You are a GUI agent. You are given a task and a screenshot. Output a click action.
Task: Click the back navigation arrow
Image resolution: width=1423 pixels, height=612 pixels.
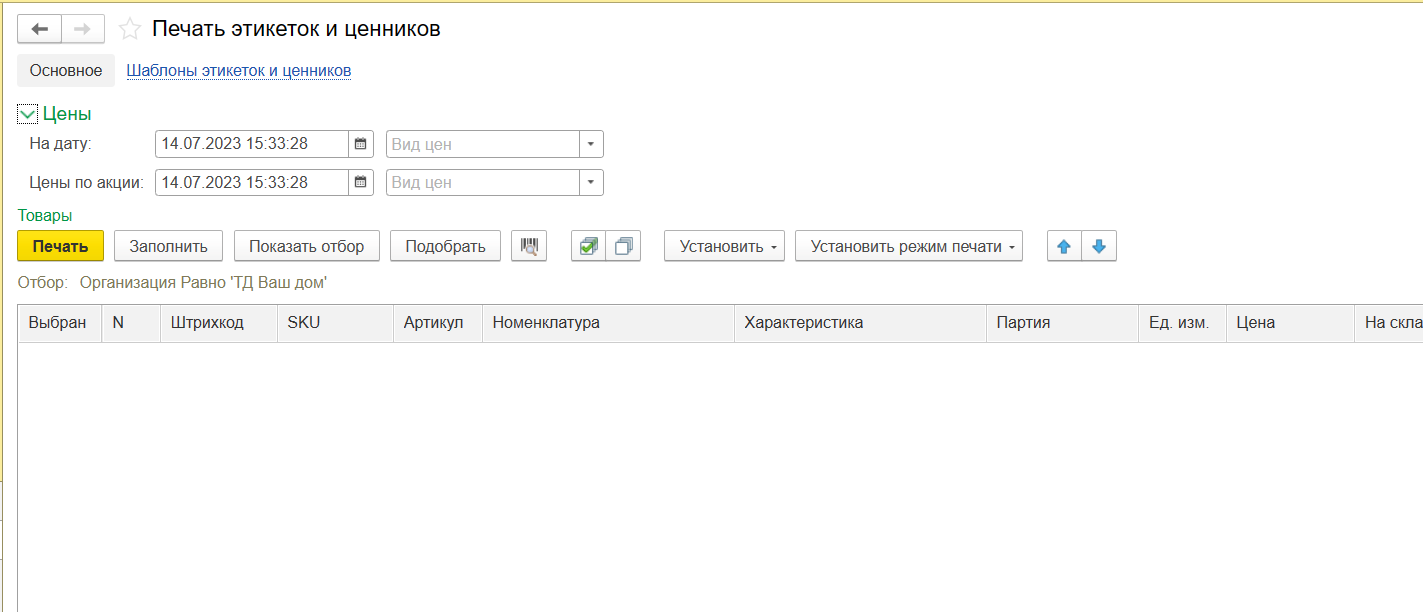40,29
